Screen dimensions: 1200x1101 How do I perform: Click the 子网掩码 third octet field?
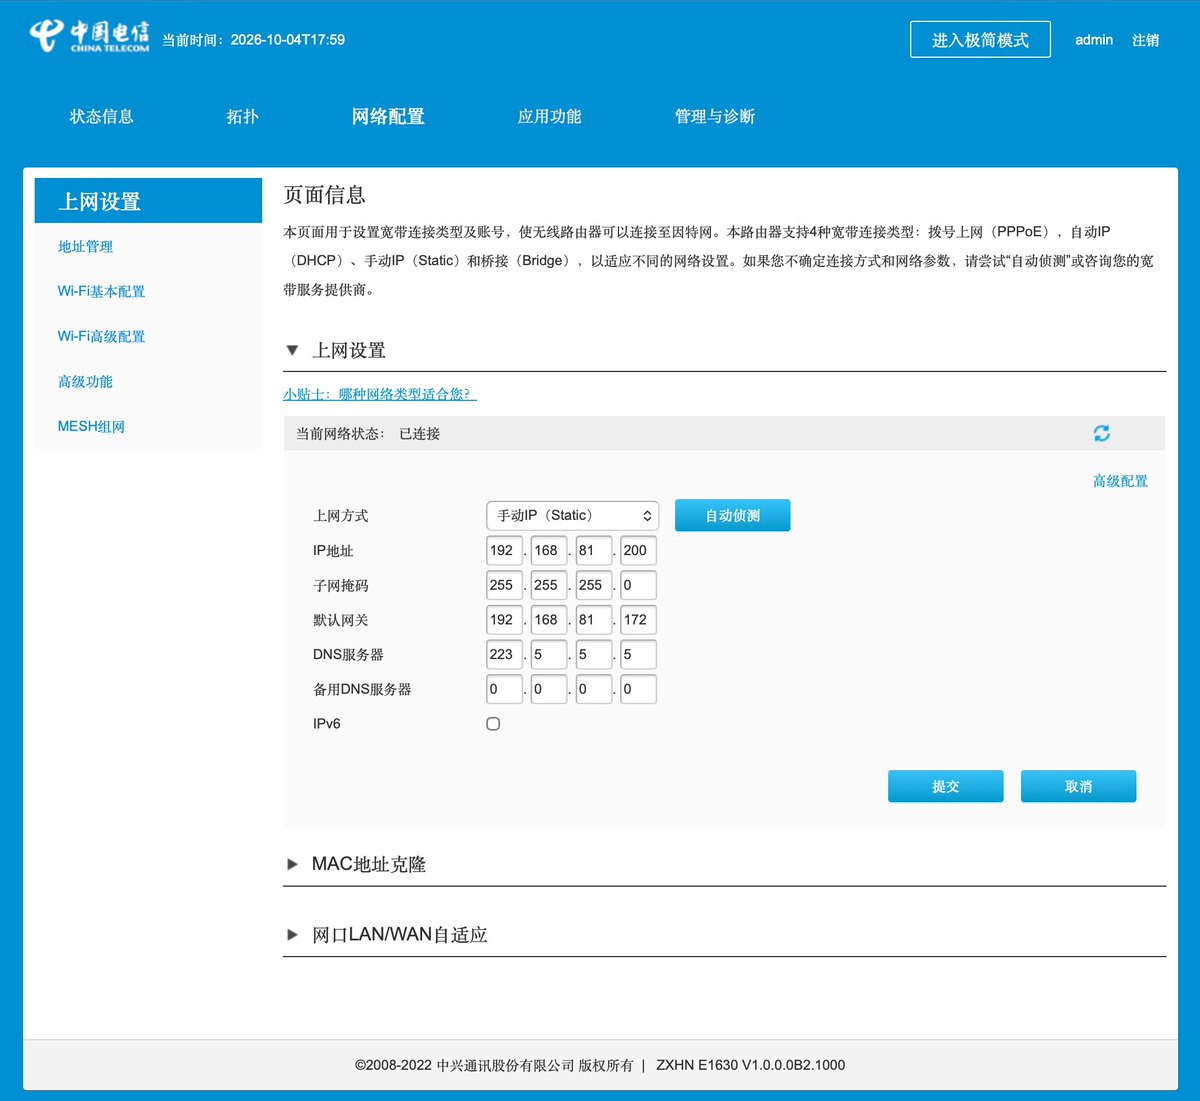[594, 585]
